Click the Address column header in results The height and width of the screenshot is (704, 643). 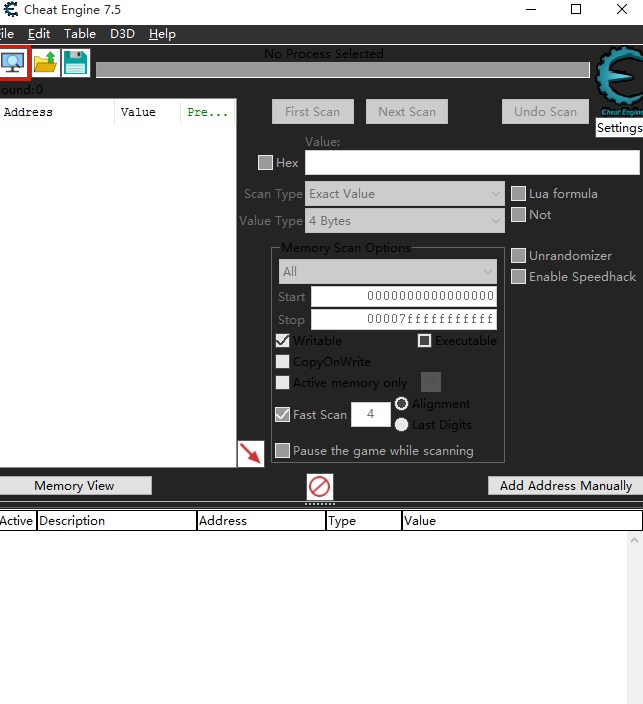click(x=57, y=112)
